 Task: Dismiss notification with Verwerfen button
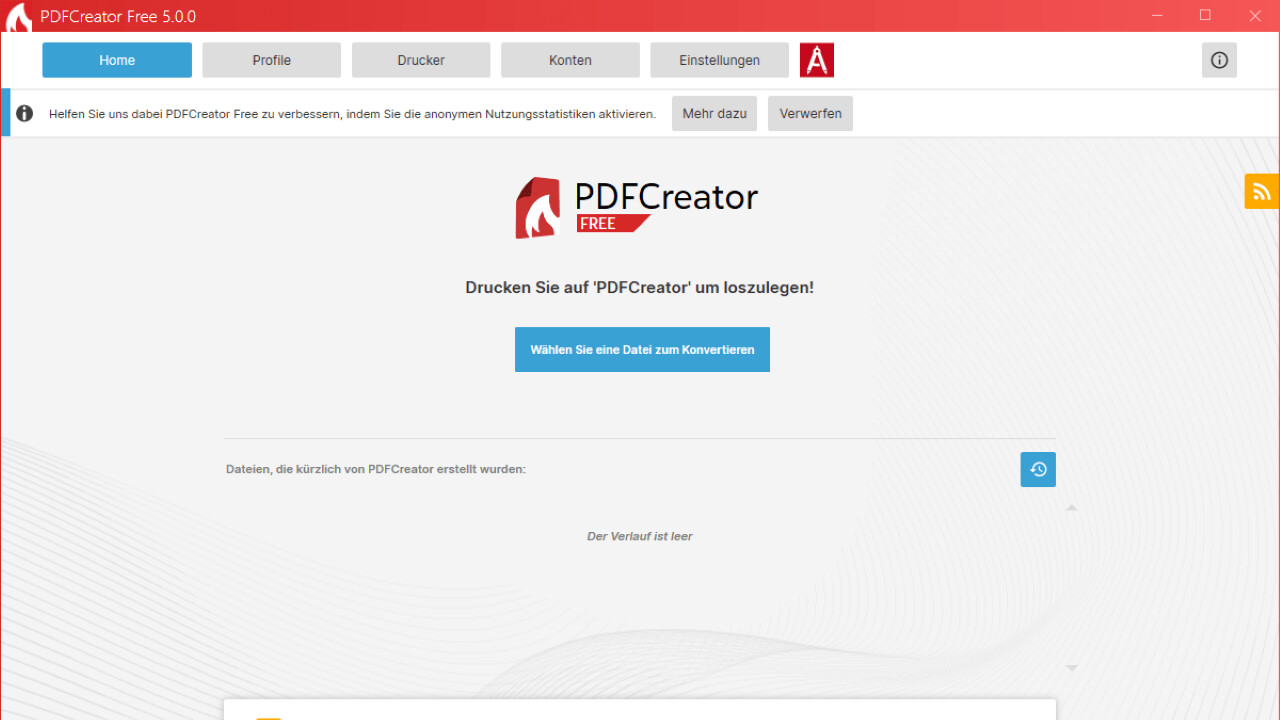(810, 113)
